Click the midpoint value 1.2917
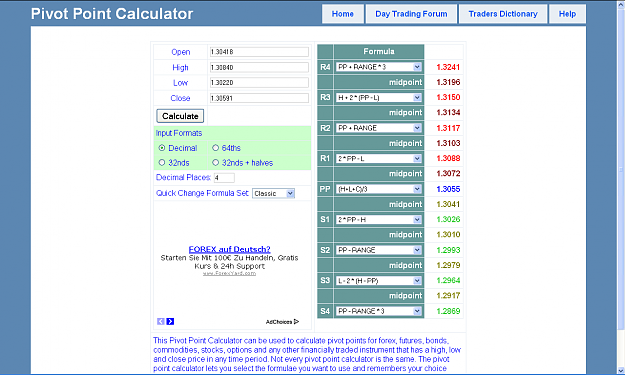Viewport: 625px width, 375px height. (x=448, y=295)
